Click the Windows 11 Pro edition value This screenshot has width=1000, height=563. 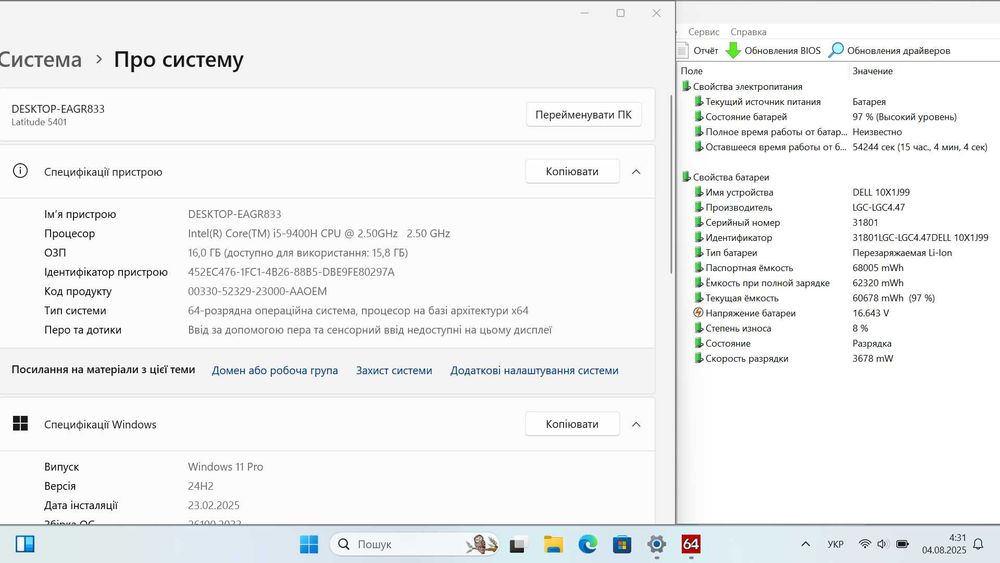click(x=225, y=467)
